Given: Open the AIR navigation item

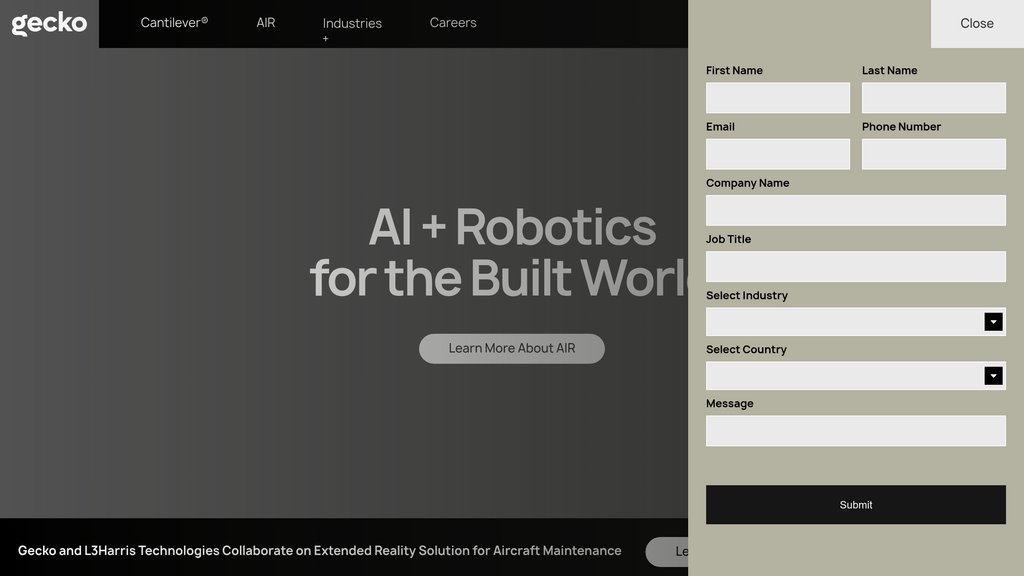Looking at the screenshot, I should (x=264, y=22).
